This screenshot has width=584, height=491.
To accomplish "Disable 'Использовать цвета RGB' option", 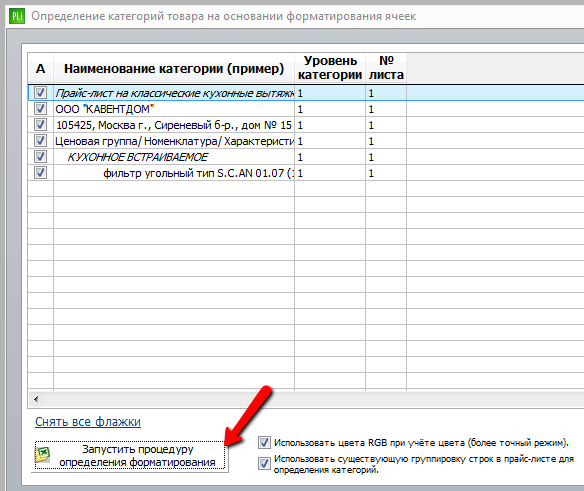I will coord(264,443).
